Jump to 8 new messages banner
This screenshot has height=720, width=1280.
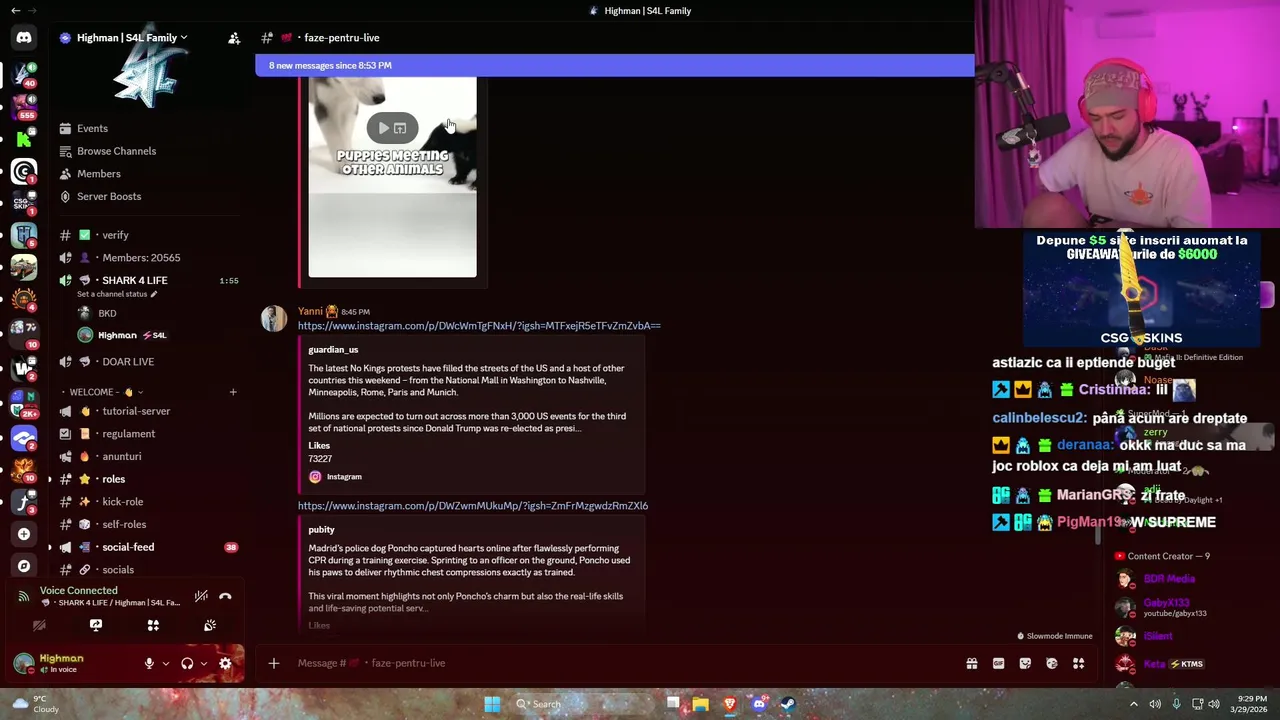(x=614, y=65)
